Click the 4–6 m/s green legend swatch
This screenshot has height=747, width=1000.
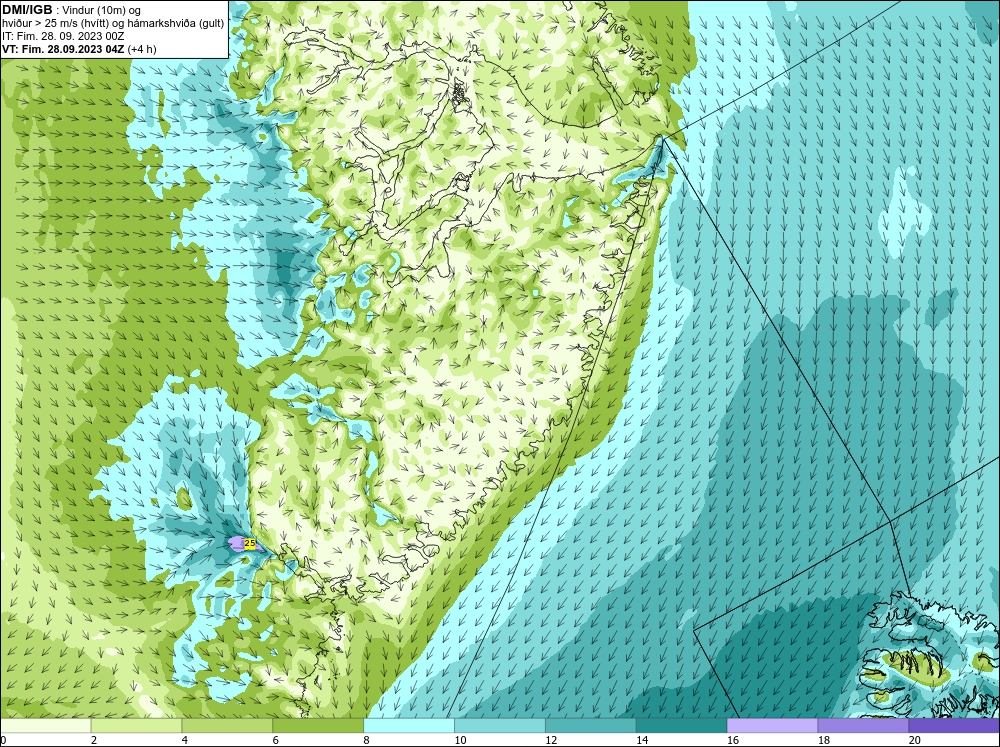coord(227,726)
